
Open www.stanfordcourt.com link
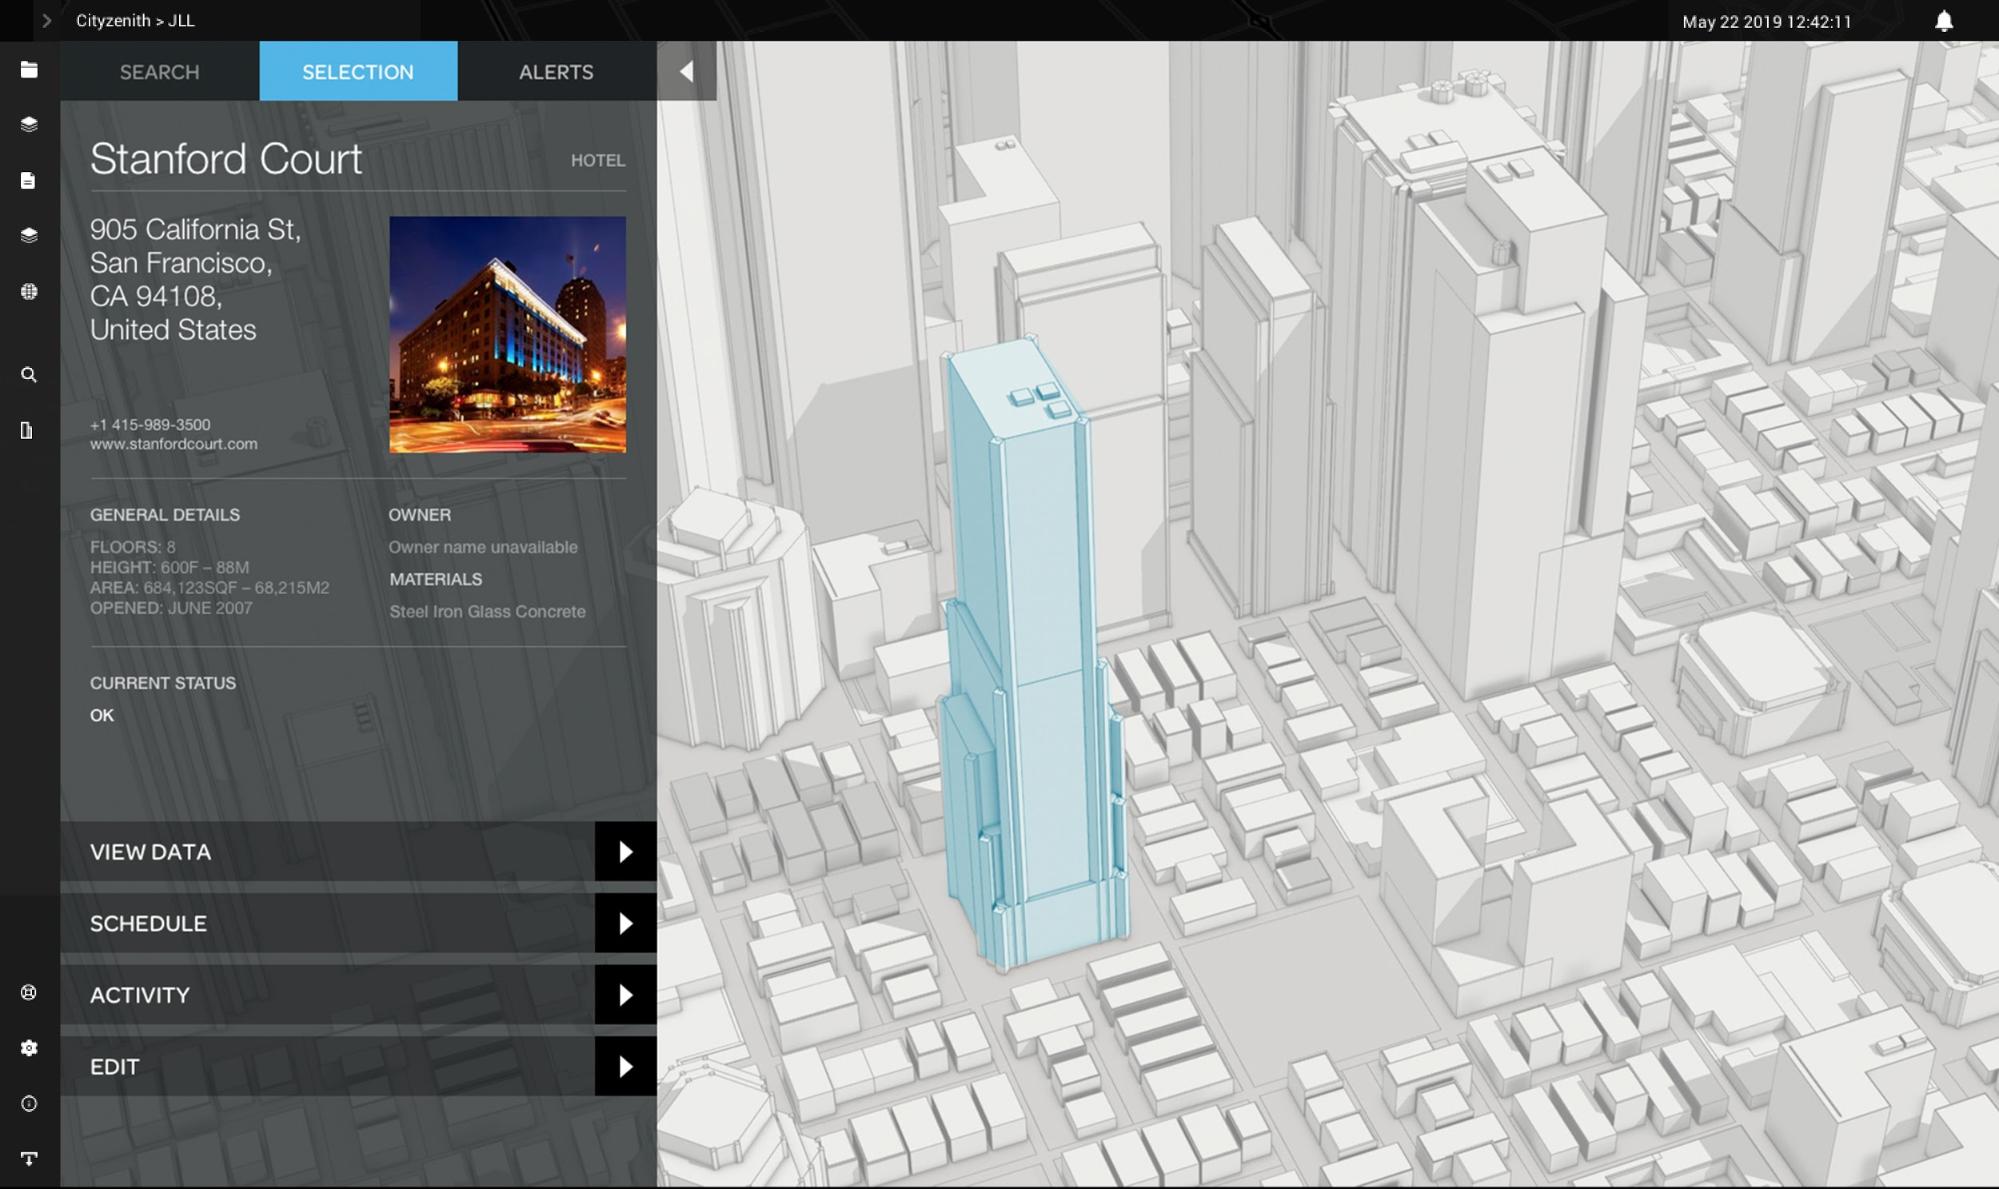click(x=173, y=444)
